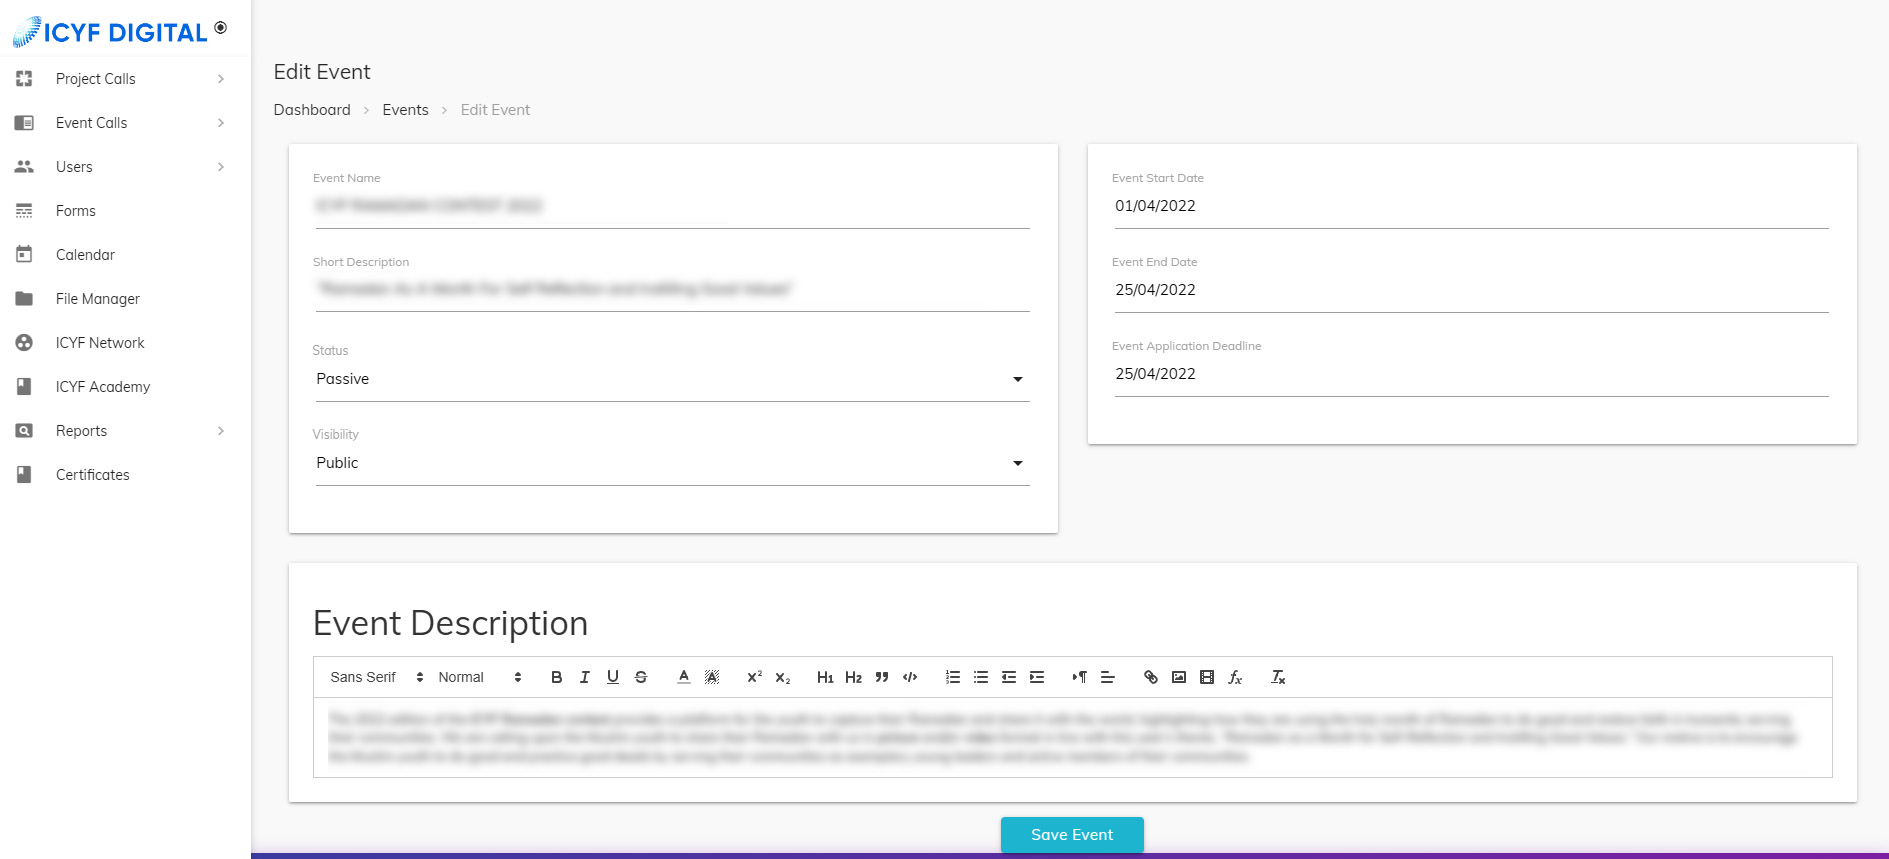The image size is (1889, 859).
Task: Apply Heading 1 style
Action: (825, 677)
